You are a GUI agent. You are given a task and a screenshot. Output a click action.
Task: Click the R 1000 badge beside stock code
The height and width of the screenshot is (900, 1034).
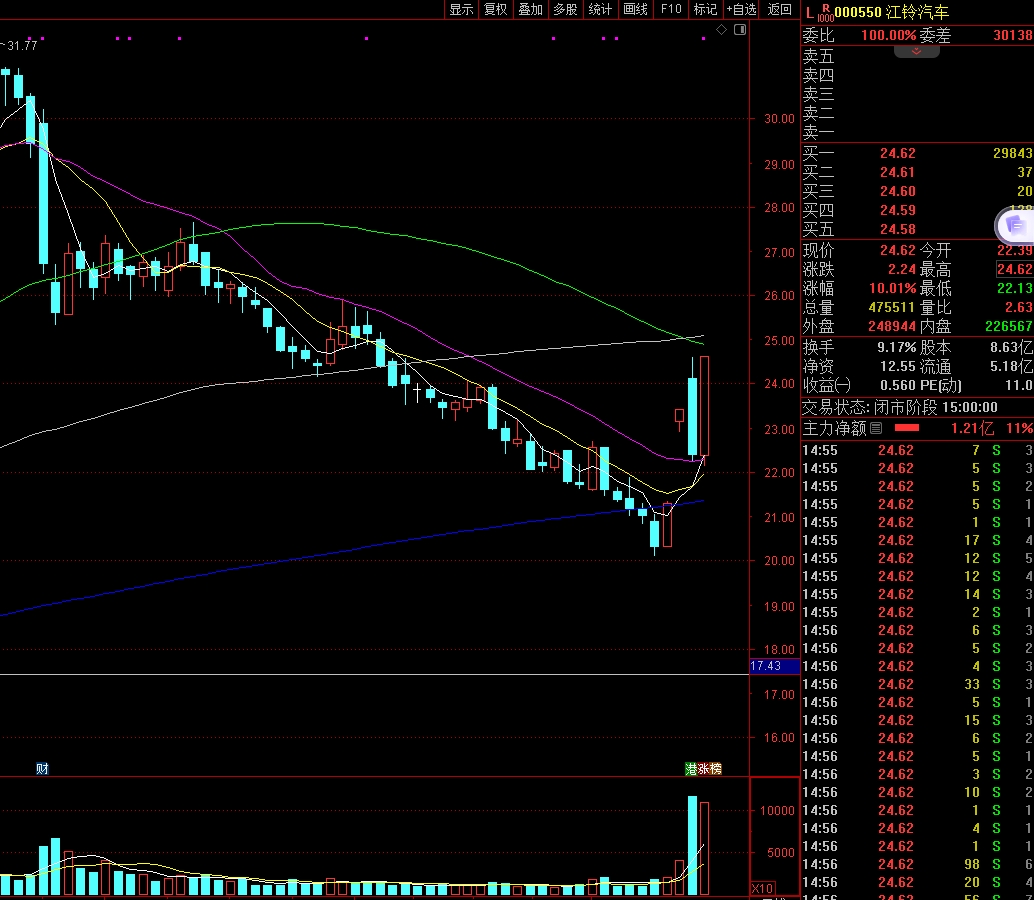825,13
